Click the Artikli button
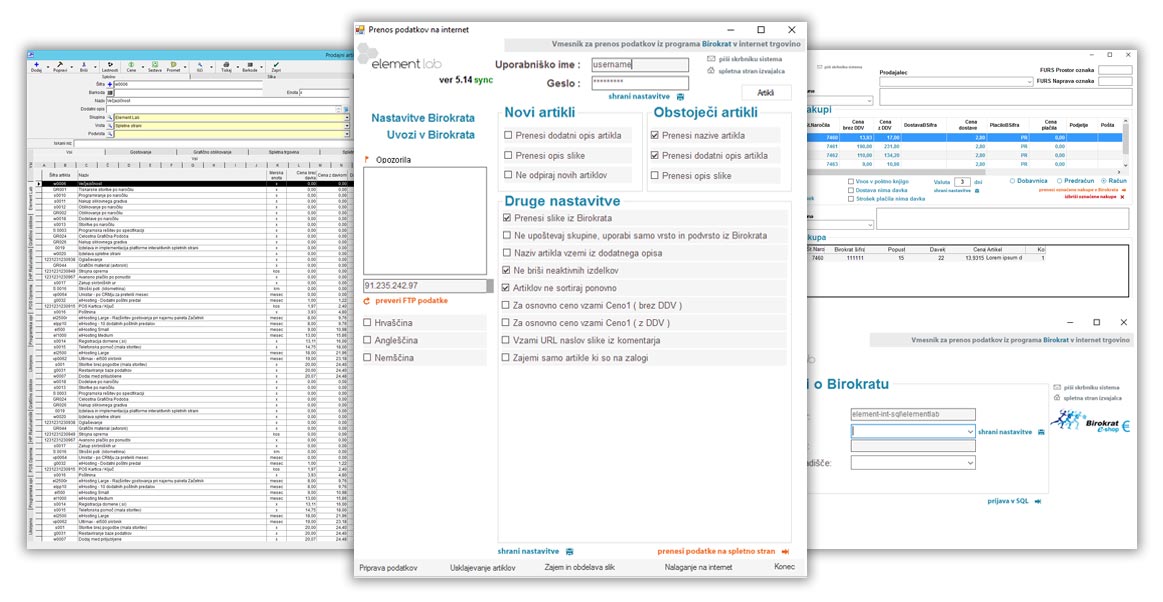 [766, 93]
